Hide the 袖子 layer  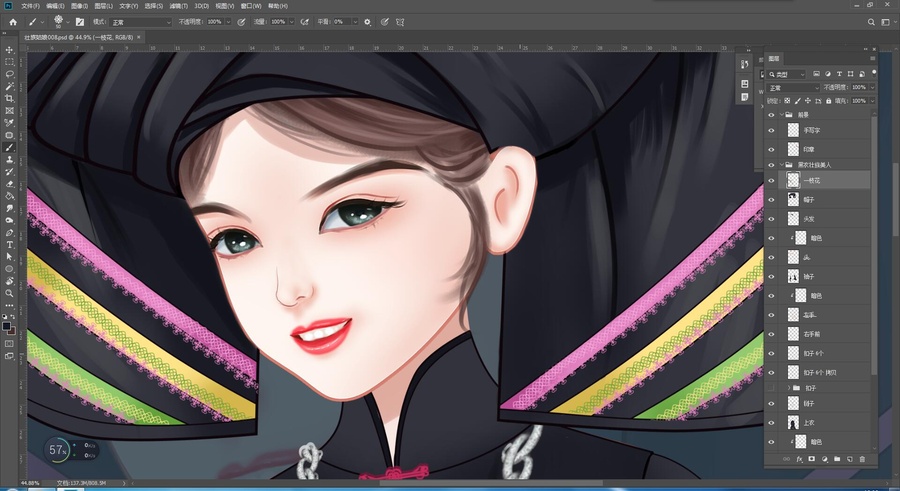pos(771,277)
